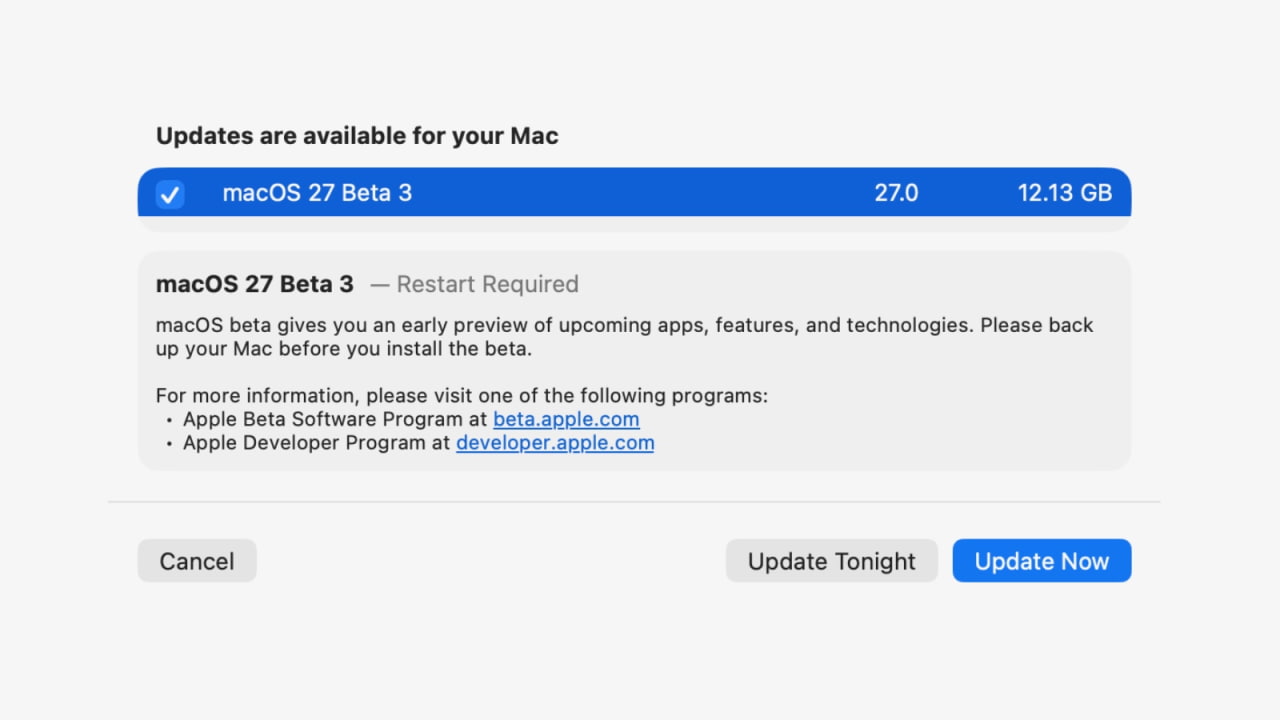Image resolution: width=1280 pixels, height=720 pixels.
Task: Click the 12.13 GB size value
Action: 1065,193
